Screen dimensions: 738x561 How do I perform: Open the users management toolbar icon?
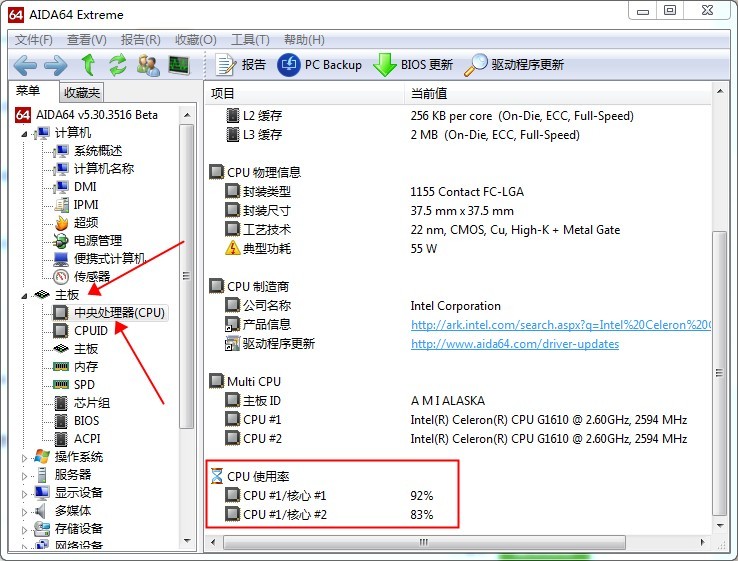tap(148, 65)
